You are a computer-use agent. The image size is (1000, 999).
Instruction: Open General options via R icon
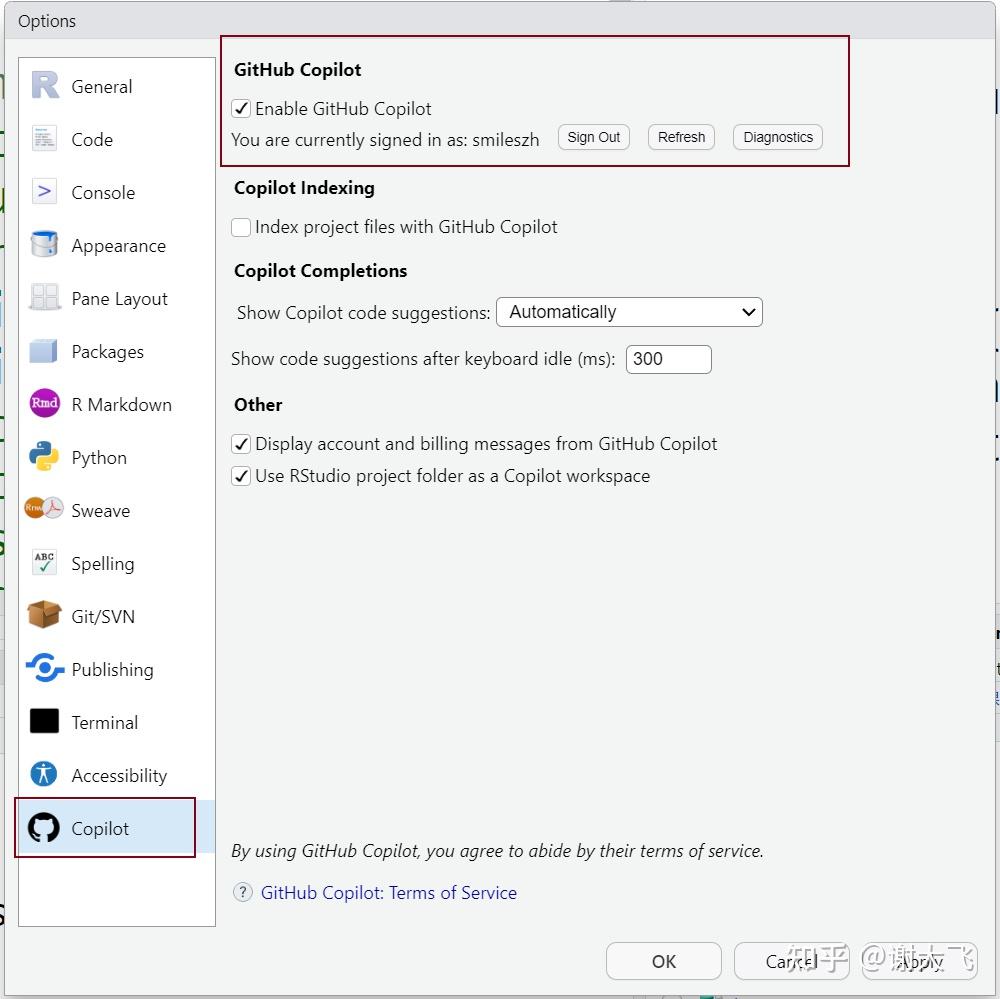coord(45,86)
